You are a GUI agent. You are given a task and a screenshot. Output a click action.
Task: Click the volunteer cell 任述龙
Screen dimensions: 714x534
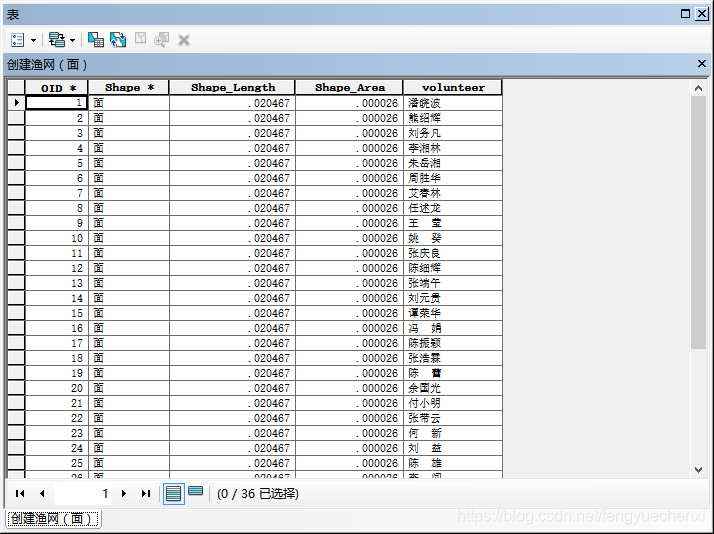point(453,208)
